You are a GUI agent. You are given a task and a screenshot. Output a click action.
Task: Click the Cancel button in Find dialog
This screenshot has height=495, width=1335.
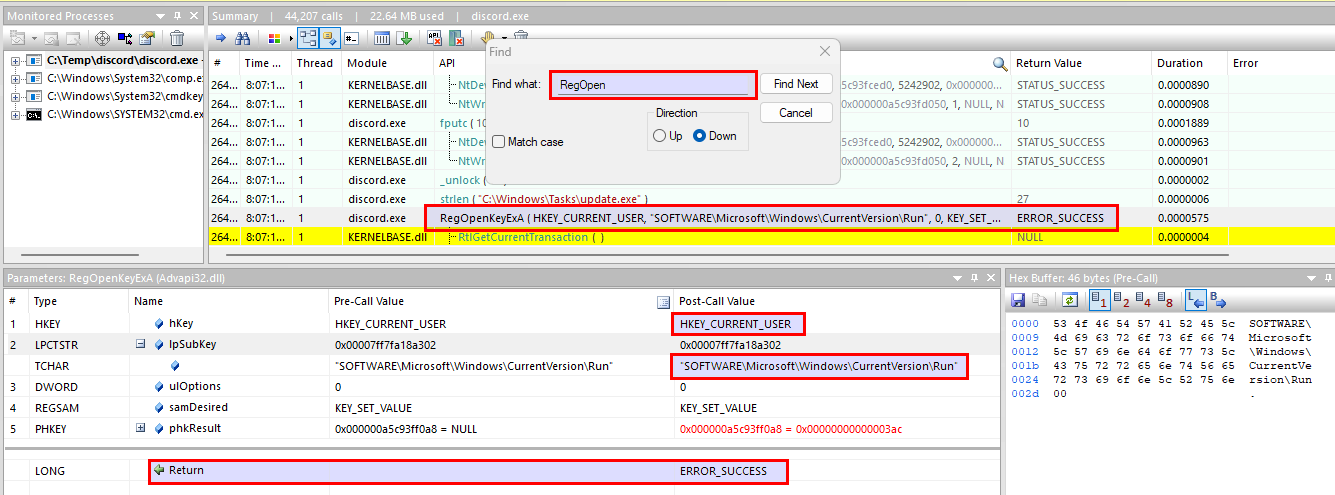click(x=796, y=112)
